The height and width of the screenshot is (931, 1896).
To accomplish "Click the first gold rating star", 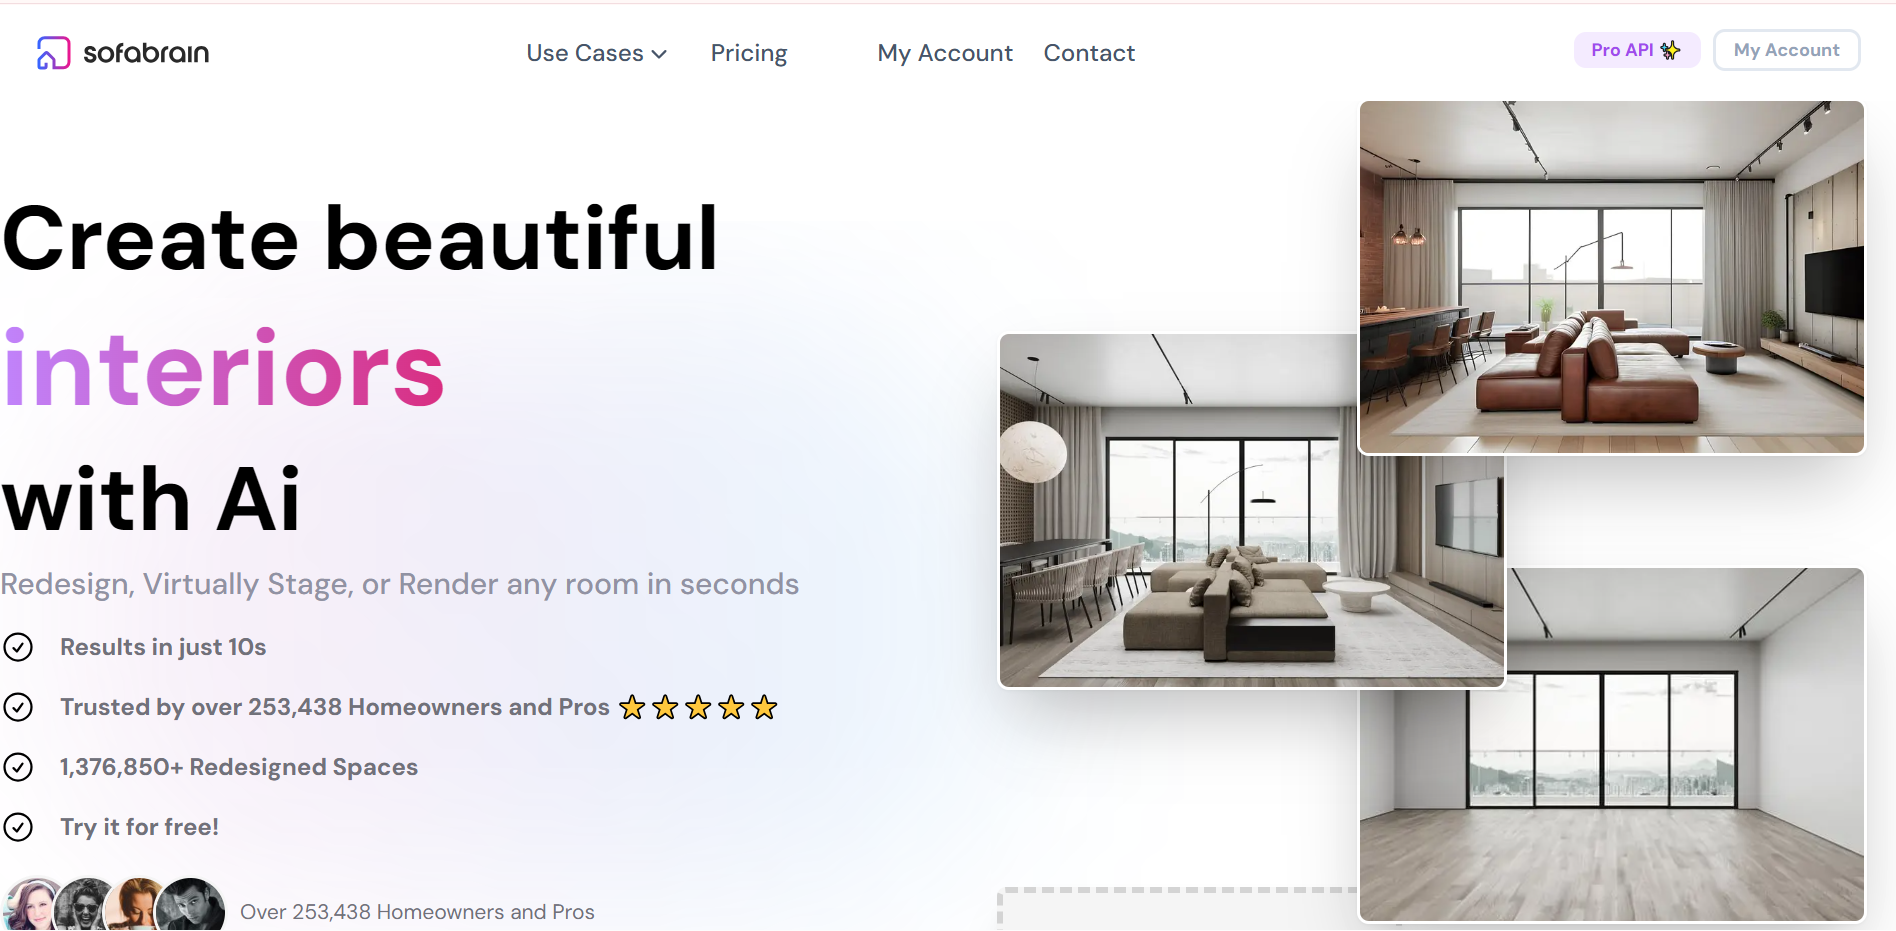I will (x=632, y=707).
